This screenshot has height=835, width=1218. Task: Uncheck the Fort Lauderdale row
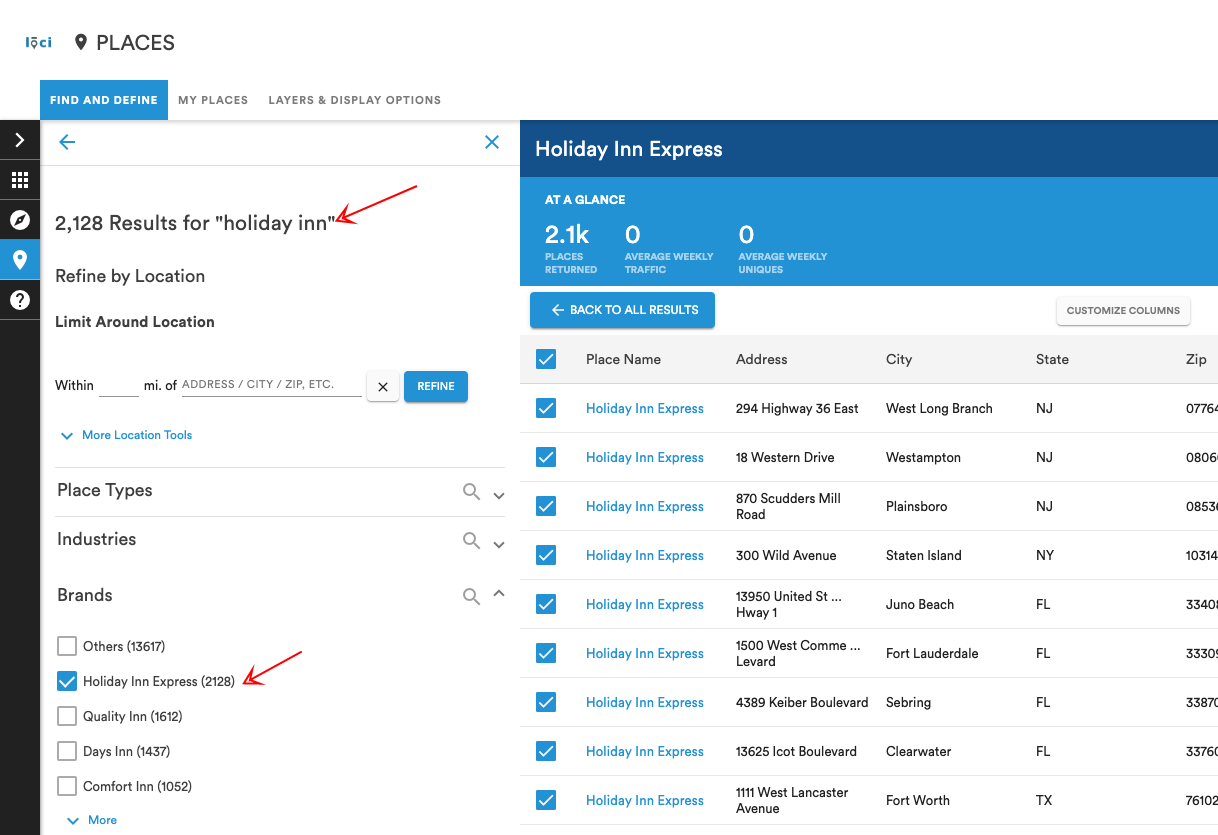pyautogui.click(x=546, y=653)
